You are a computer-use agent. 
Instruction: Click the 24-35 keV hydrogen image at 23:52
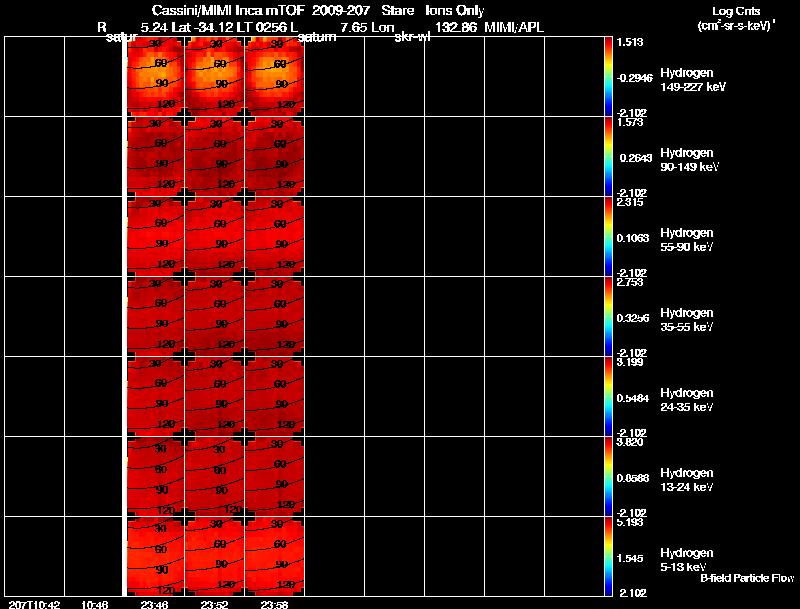coord(215,397)
